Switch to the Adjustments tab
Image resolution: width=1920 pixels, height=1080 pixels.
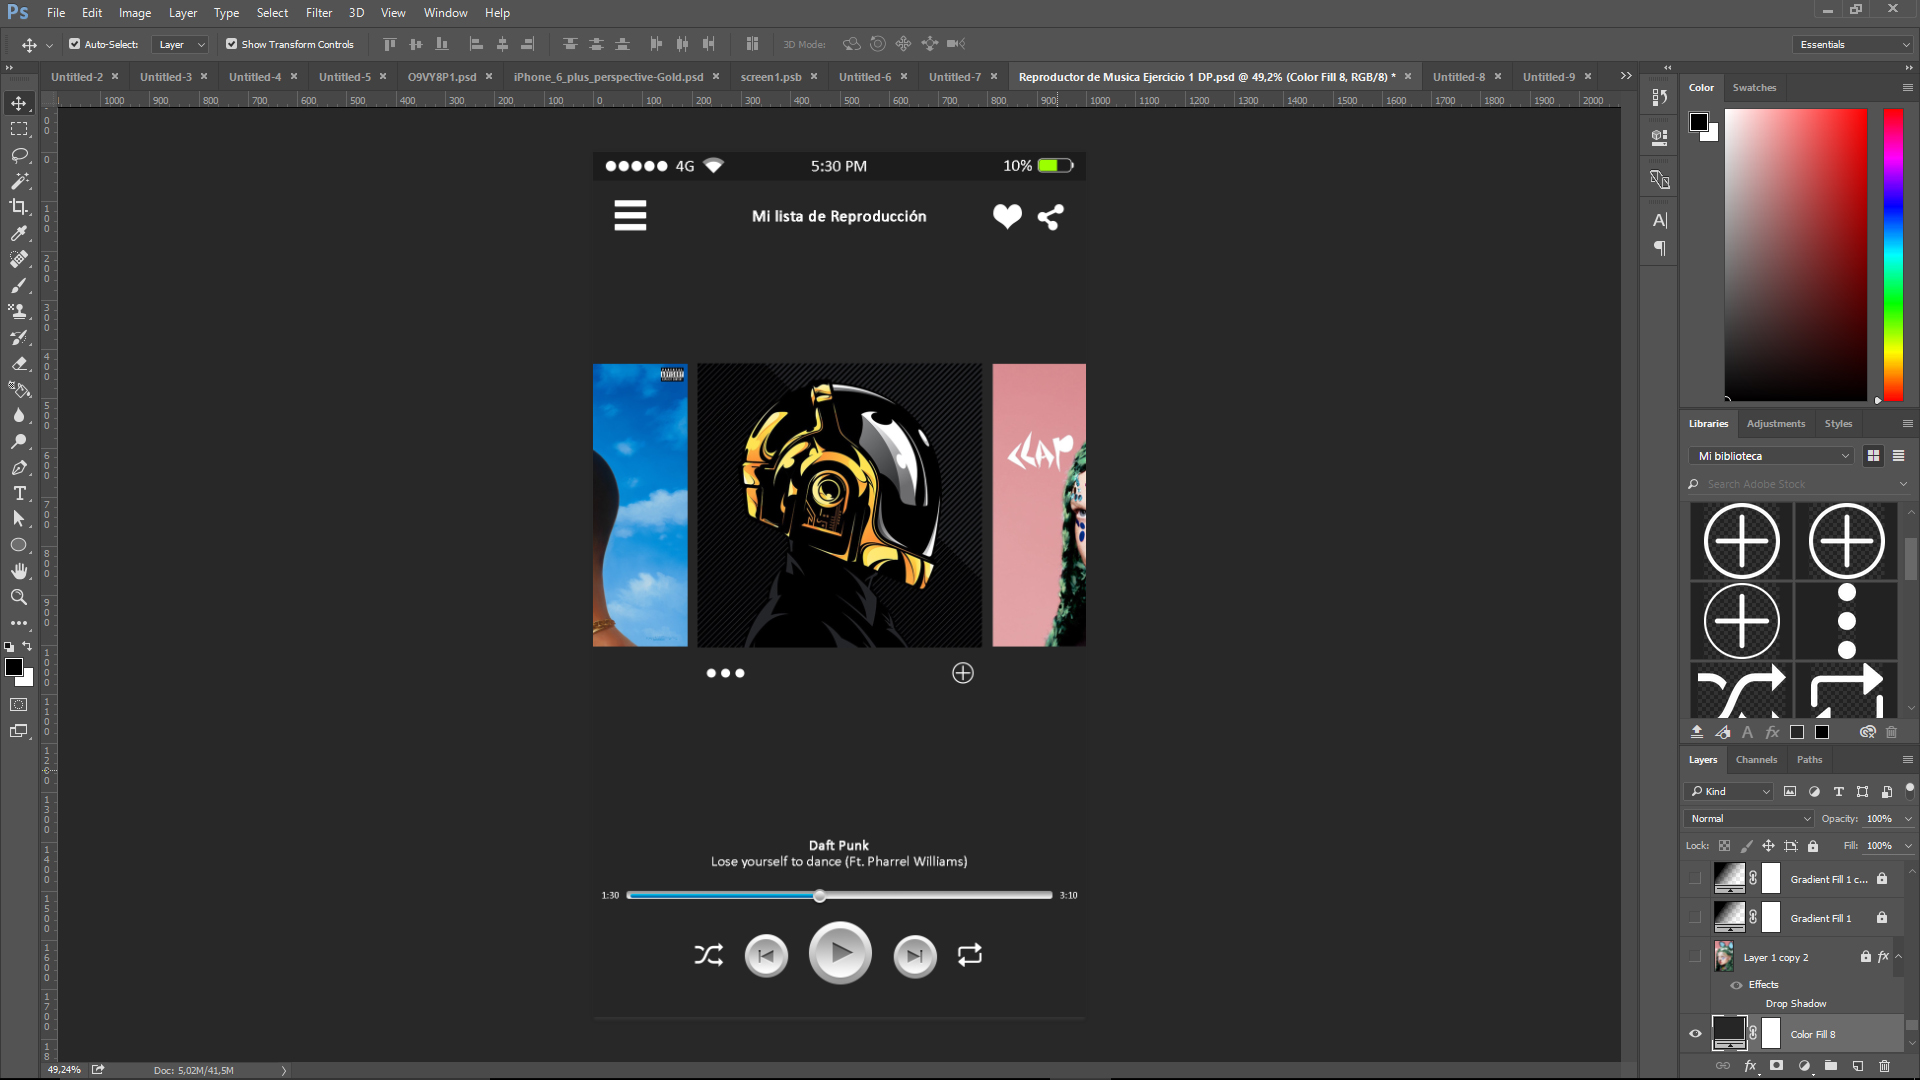(1776, 424)
